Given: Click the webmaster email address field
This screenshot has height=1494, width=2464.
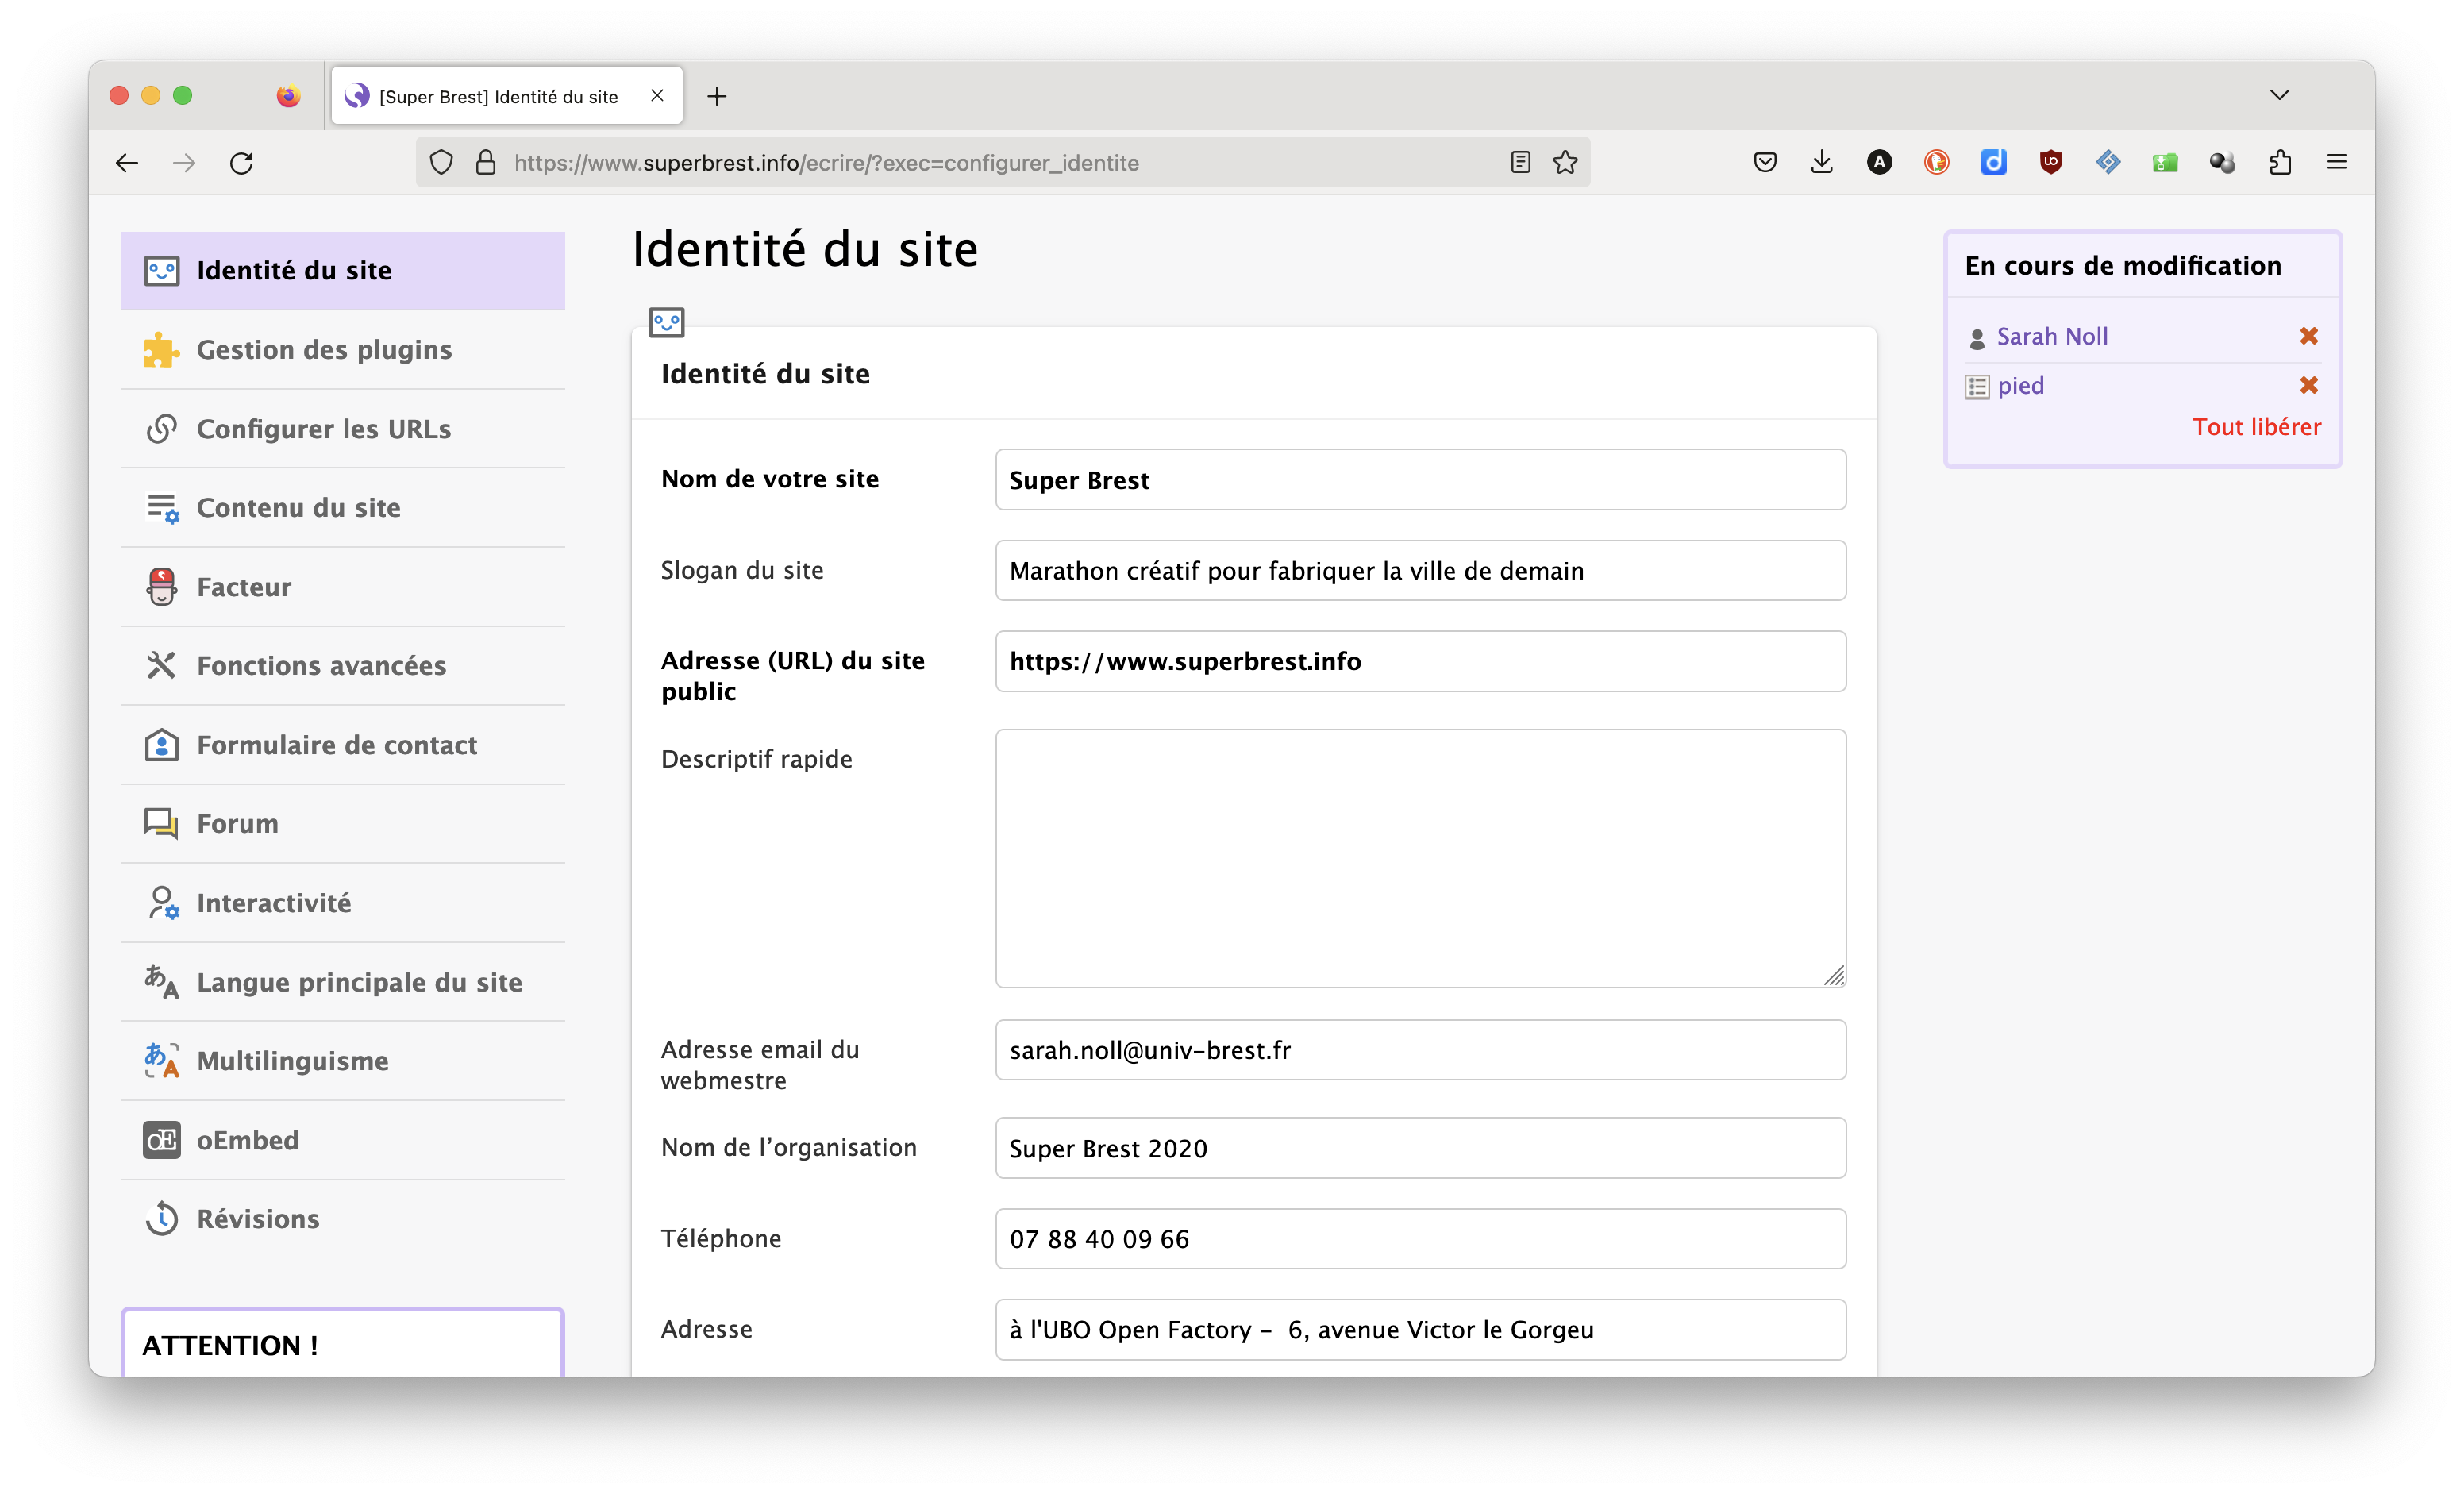Looking at the screenshot, I should pos(1420,1050).
